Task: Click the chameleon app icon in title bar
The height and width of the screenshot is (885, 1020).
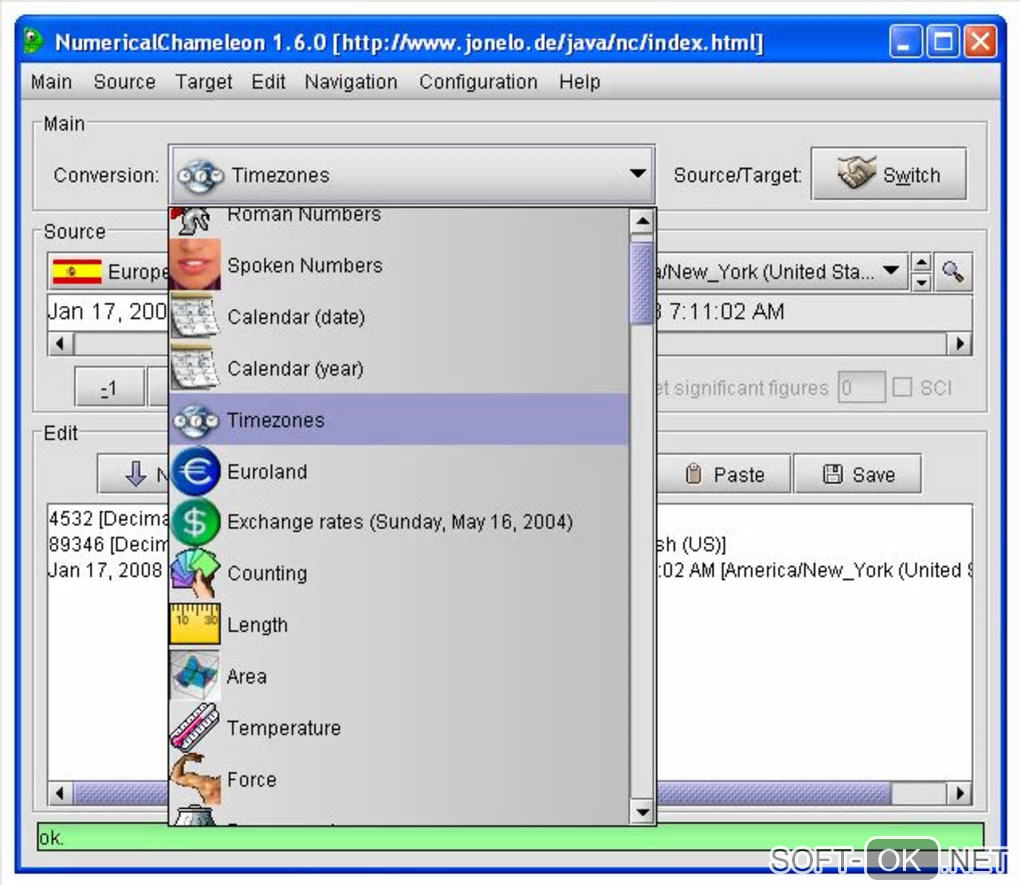Action: click(33, 42)
